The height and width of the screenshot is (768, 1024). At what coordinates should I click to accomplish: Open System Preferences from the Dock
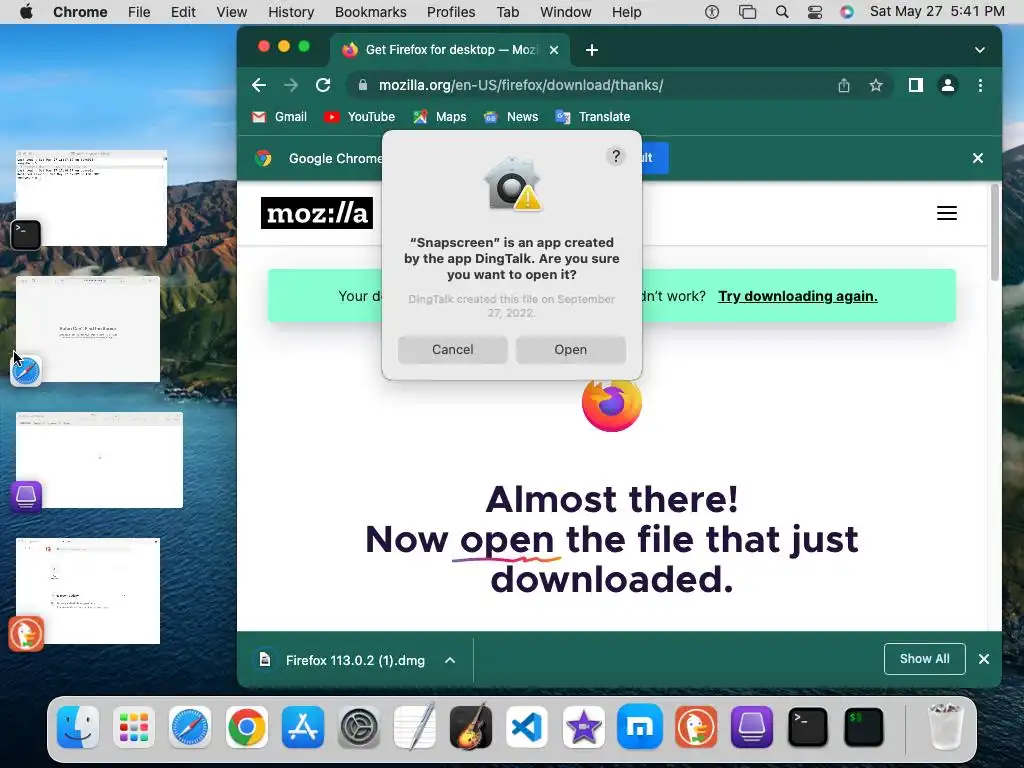[x=359, y=726]
